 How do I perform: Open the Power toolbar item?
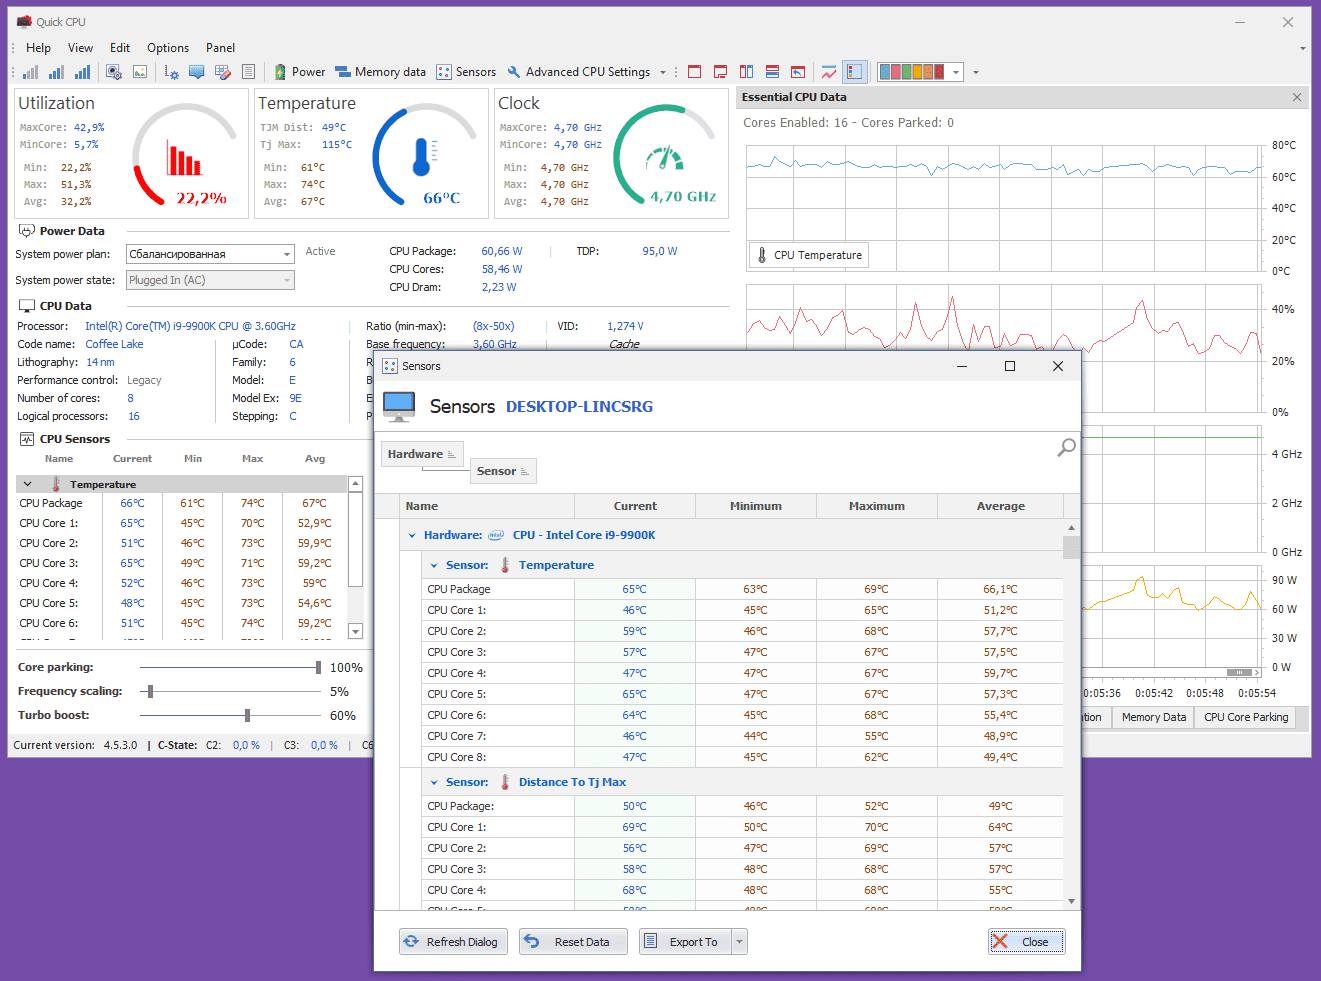coord(300,72)
